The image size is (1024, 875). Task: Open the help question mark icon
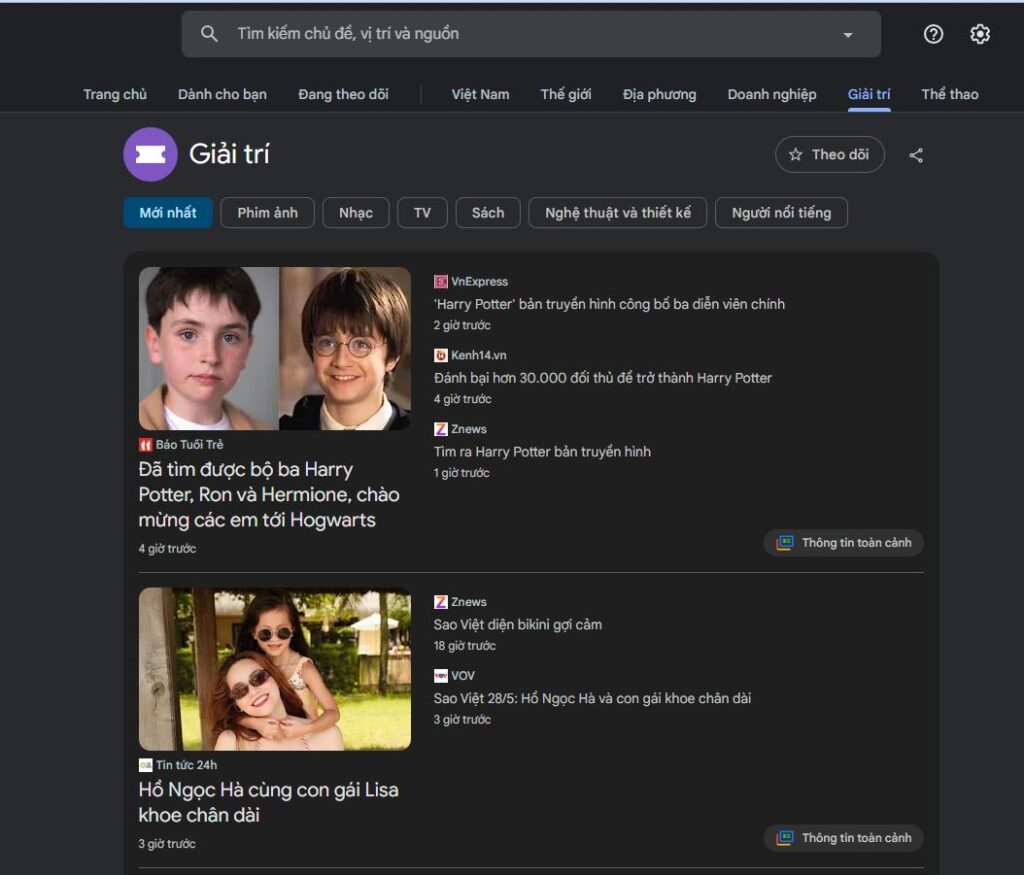(x=933, y=34)
